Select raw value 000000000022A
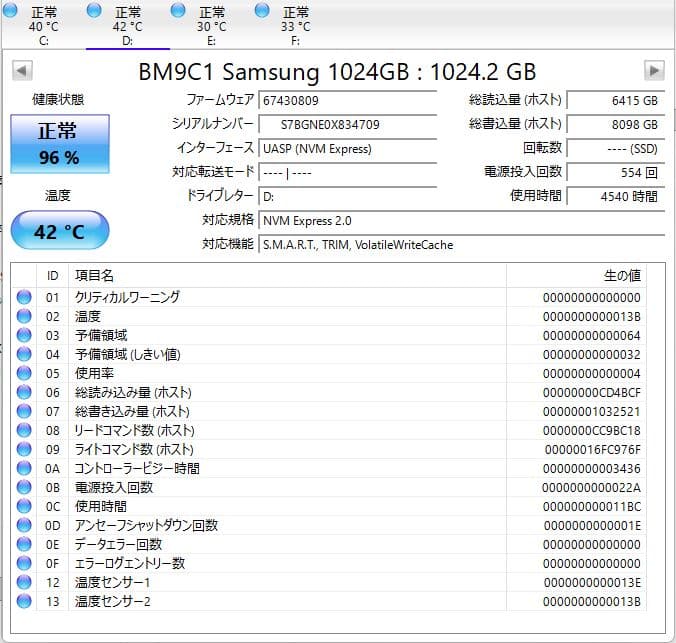 [x=592, y=487]
